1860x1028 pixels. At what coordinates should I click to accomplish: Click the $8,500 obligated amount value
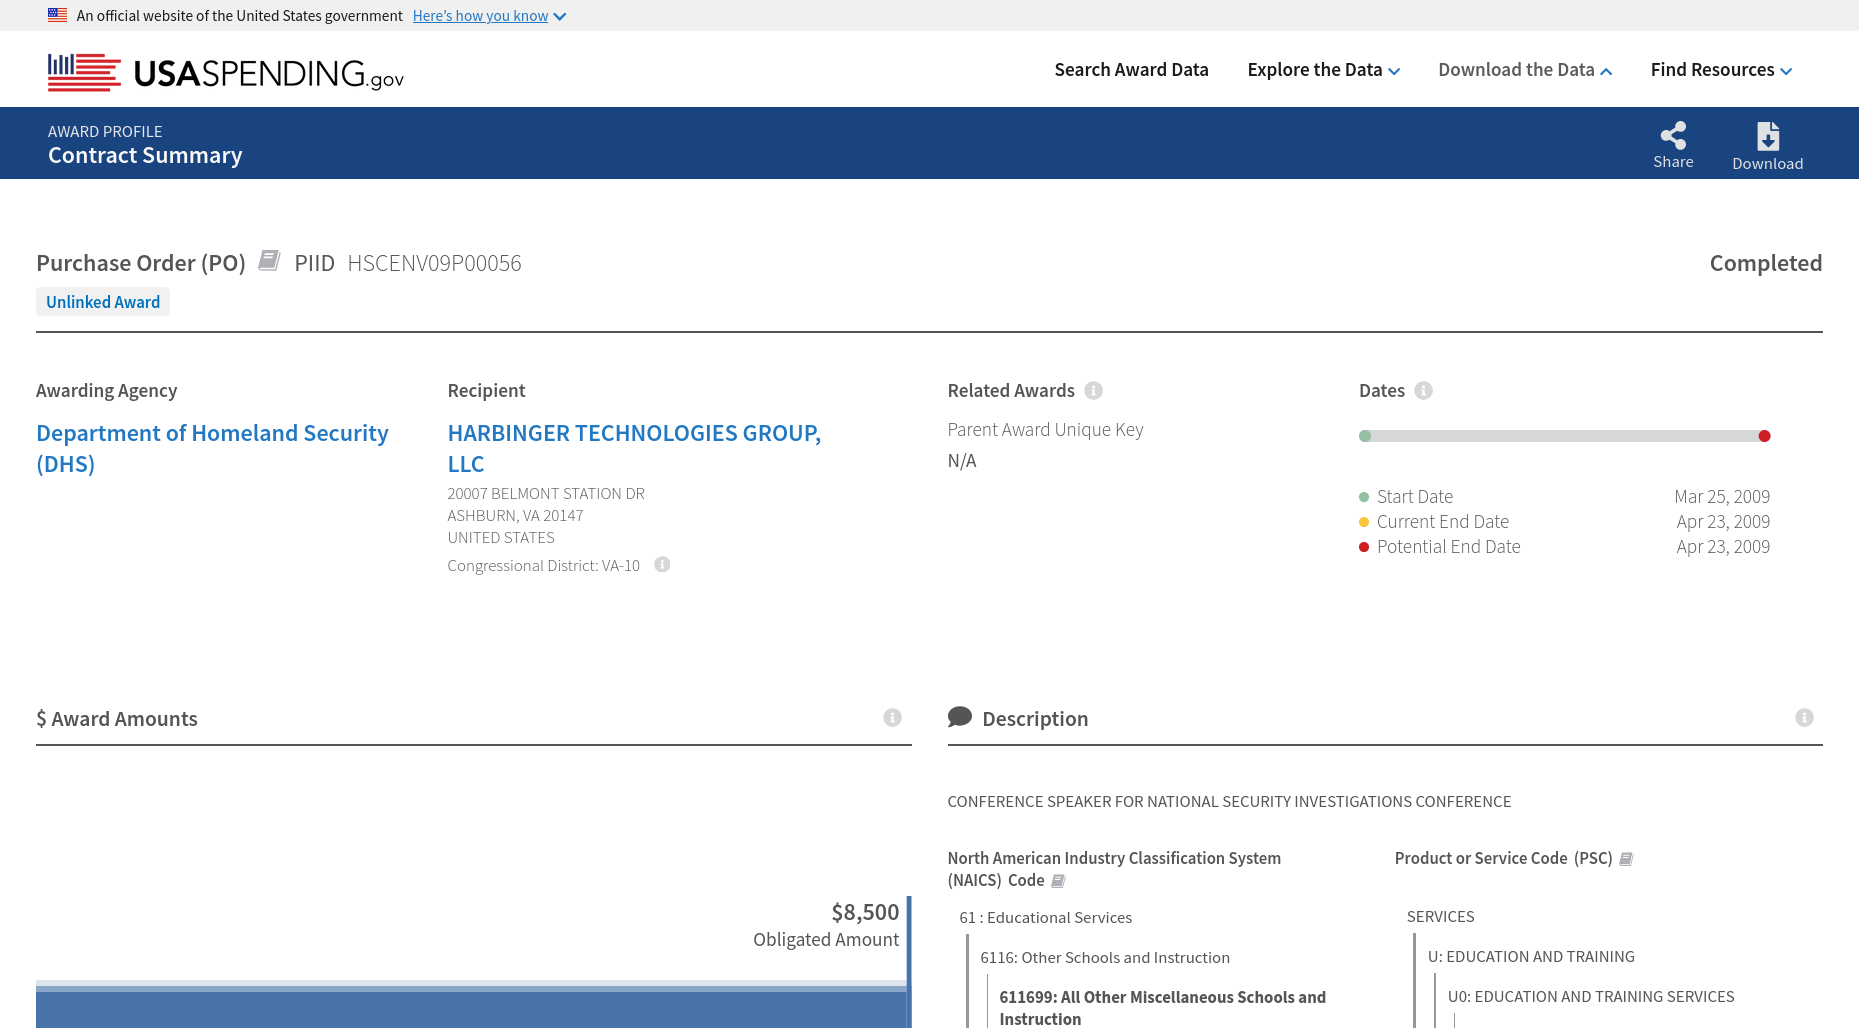(865, 912)
